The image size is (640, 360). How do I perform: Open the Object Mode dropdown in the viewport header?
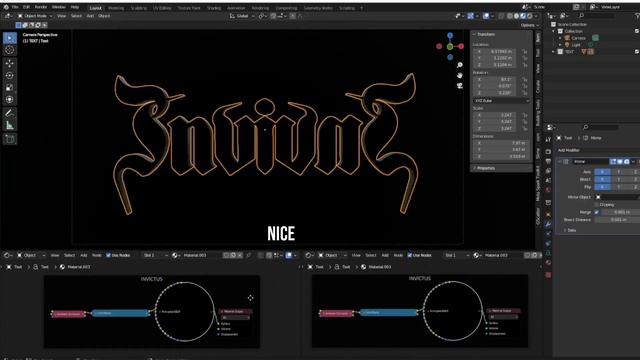tap(35, 16)
